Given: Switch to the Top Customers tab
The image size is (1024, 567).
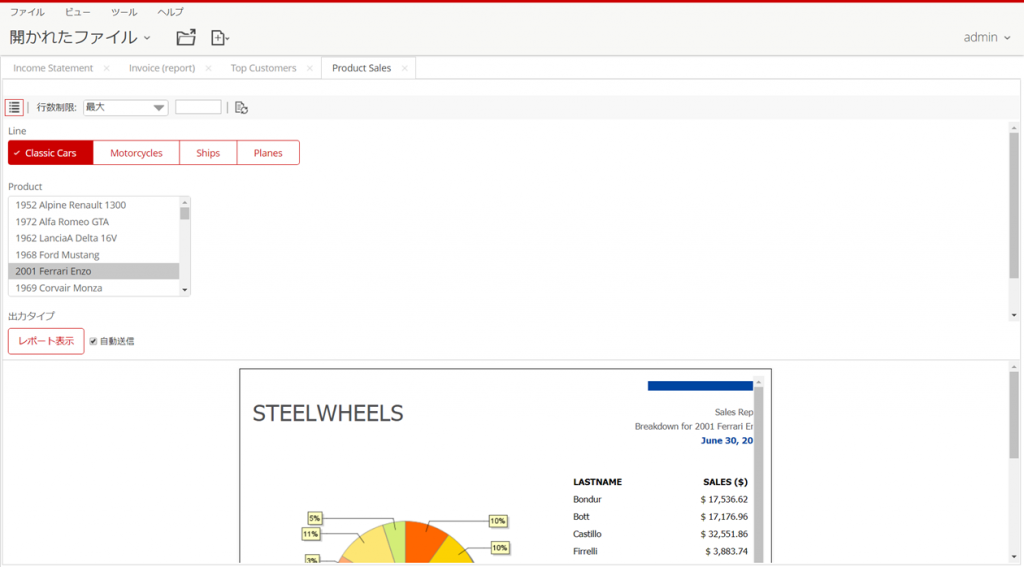Looking at the screenshot, I should coord(263,68).
